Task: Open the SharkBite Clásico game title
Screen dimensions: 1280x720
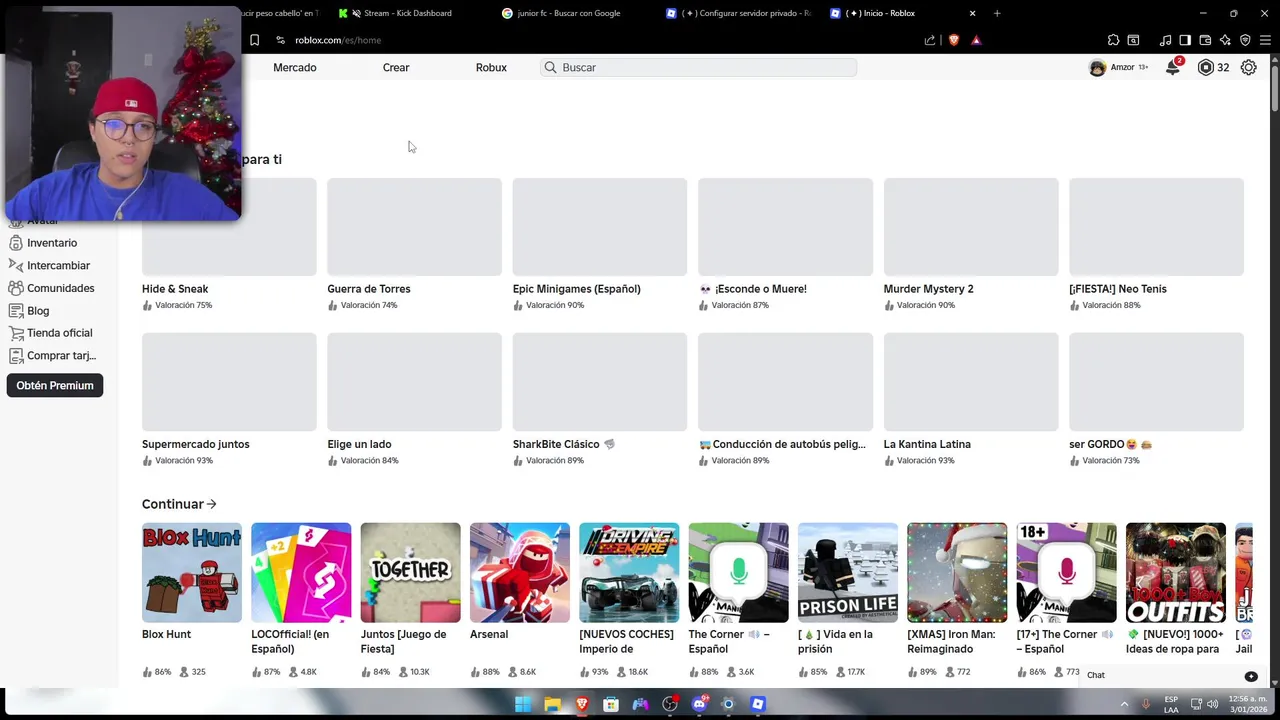Action: (563, 444)
